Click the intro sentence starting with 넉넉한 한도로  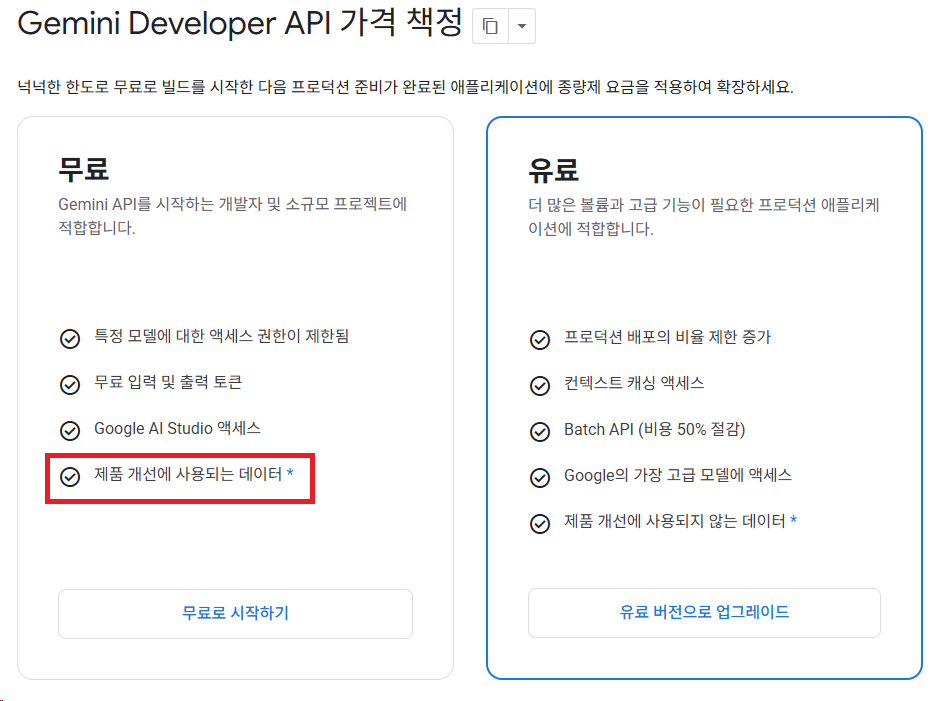405,87
